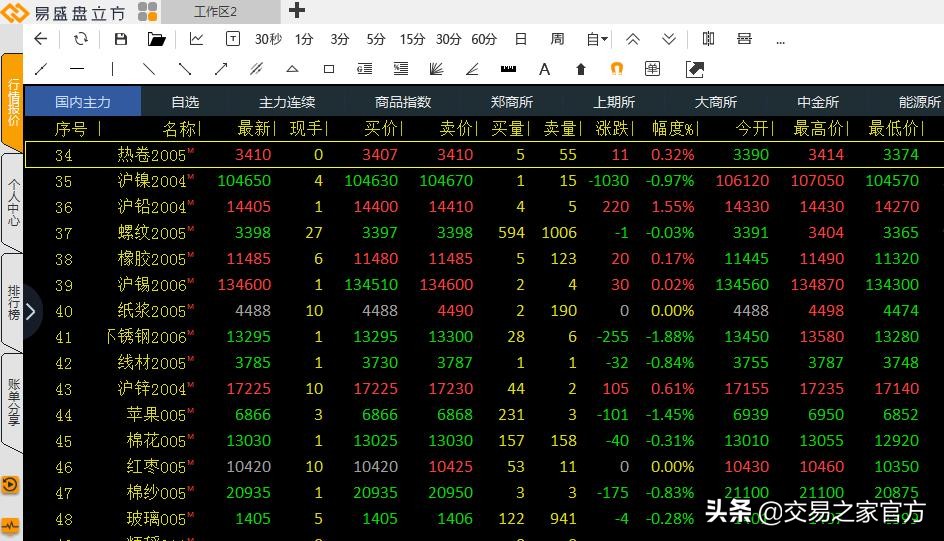Viewport: 944px width, 541px height.
Task: Select the 国内主力 tab
Action: pos(82,102)
